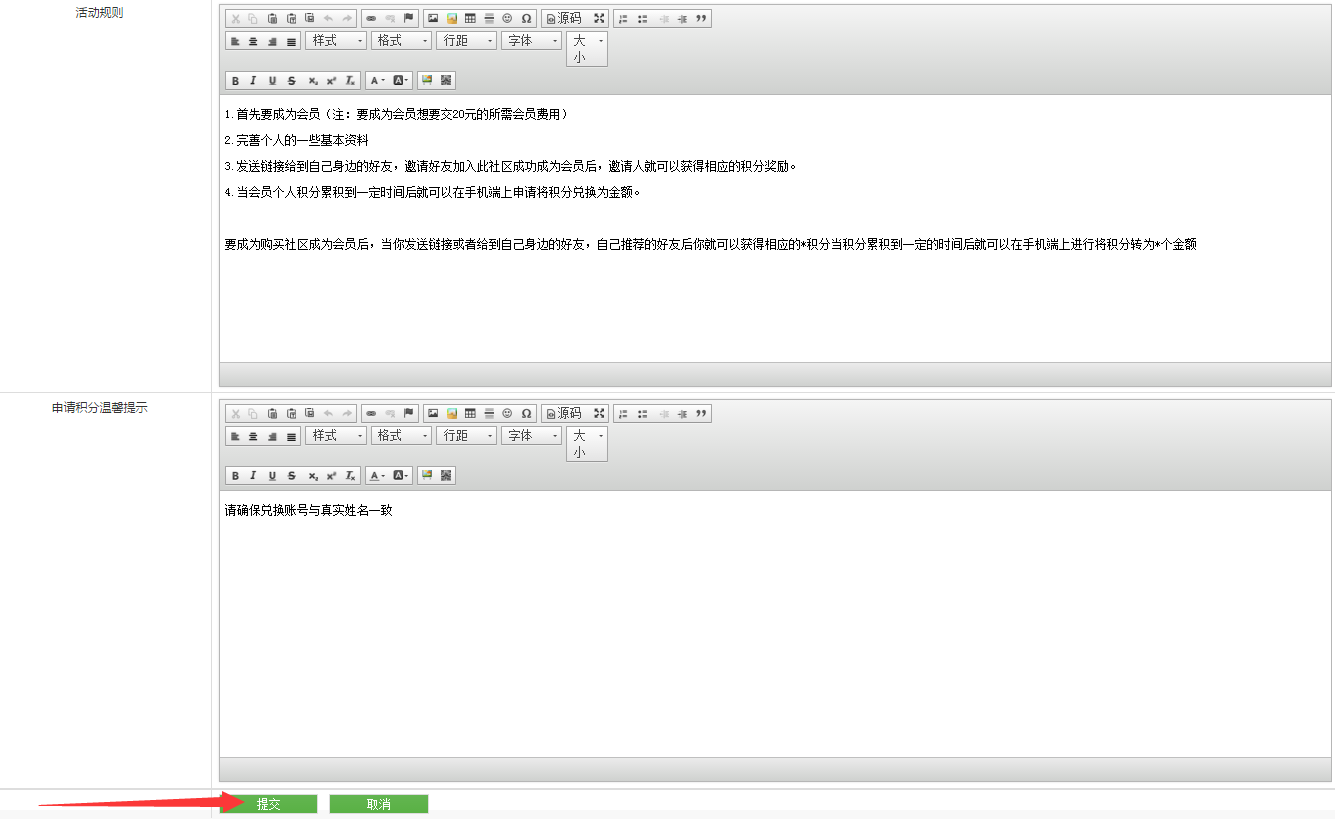Open text color picker in 活动规则 editor
The image size is (1335, 819).
tap(376, 81)
